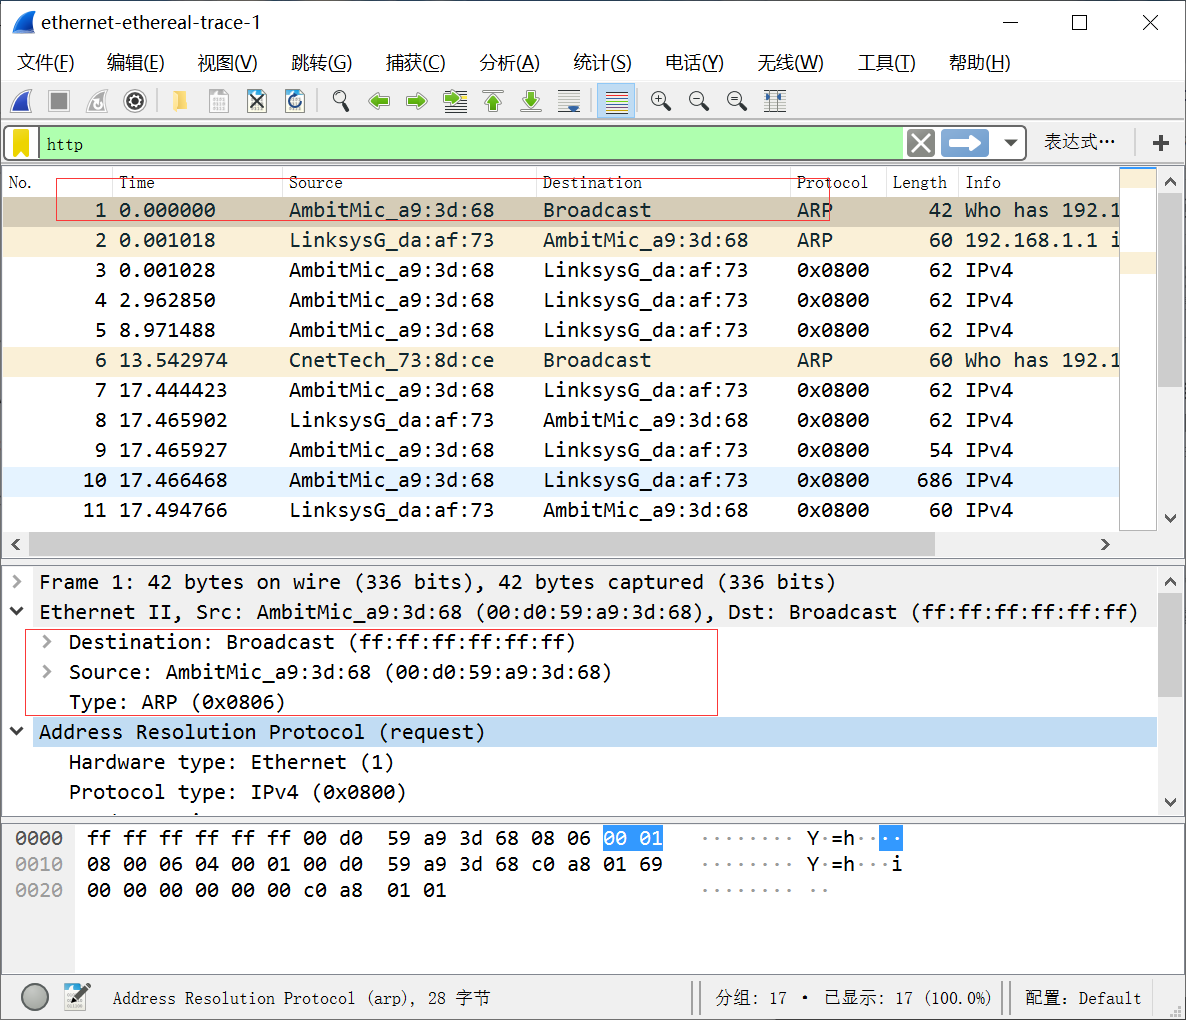The height and width of the screenshot is (1020, 1186).
Task: Collapse the Address Resolution Protocol node
Action: coord(17,731)
